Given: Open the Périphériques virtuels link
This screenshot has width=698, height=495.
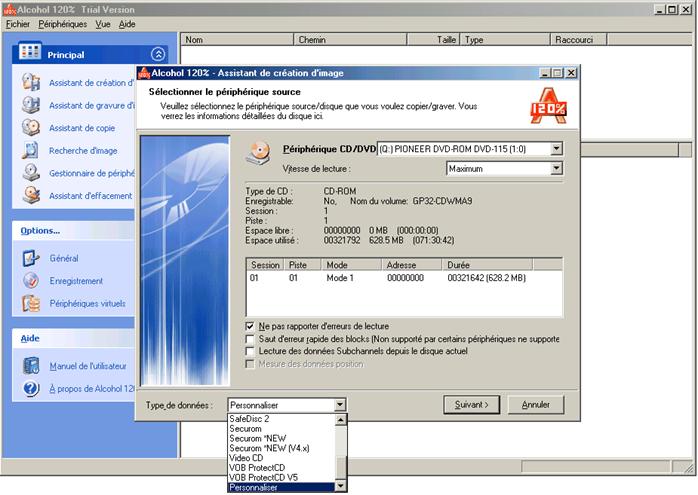Looking at the screenshot, I should 87,304.
